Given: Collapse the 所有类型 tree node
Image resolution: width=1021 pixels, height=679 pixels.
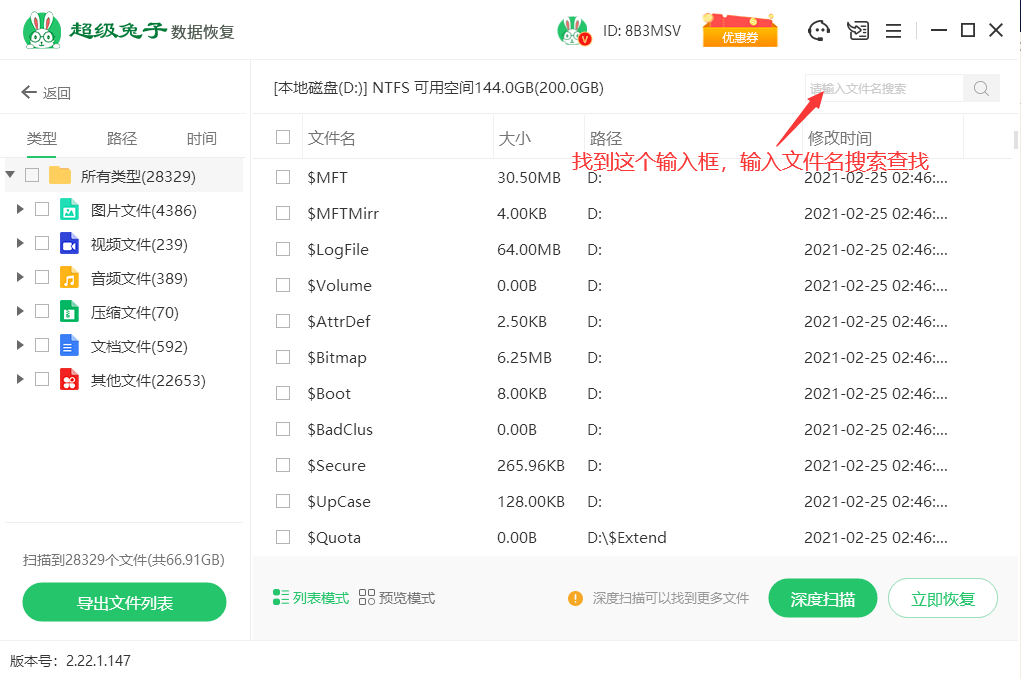Looking at the screenshot, I should 10,175.
